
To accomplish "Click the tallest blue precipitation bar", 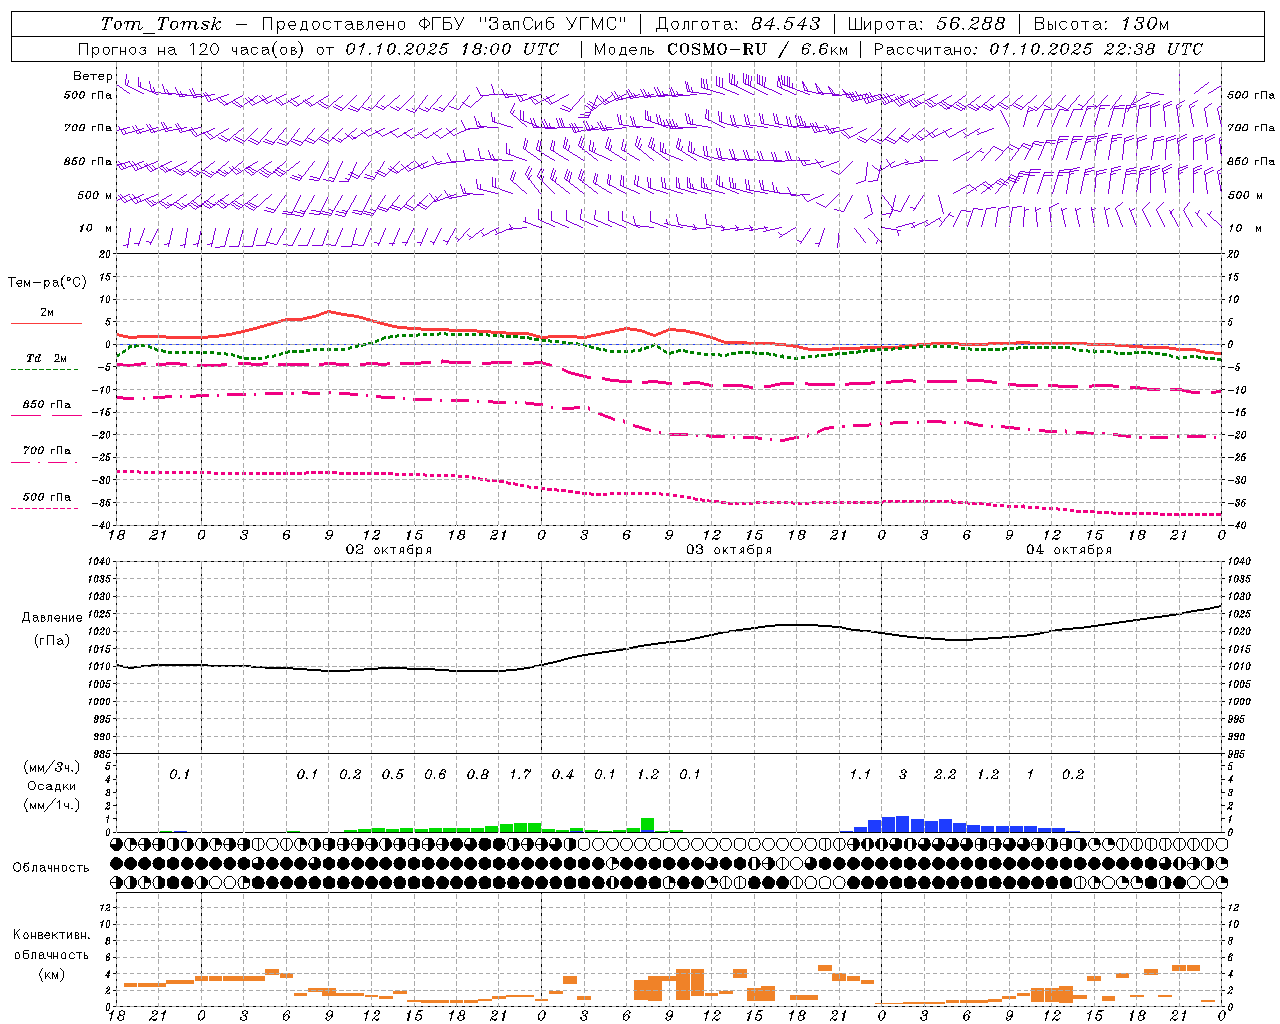I will (x=903, y=824).
